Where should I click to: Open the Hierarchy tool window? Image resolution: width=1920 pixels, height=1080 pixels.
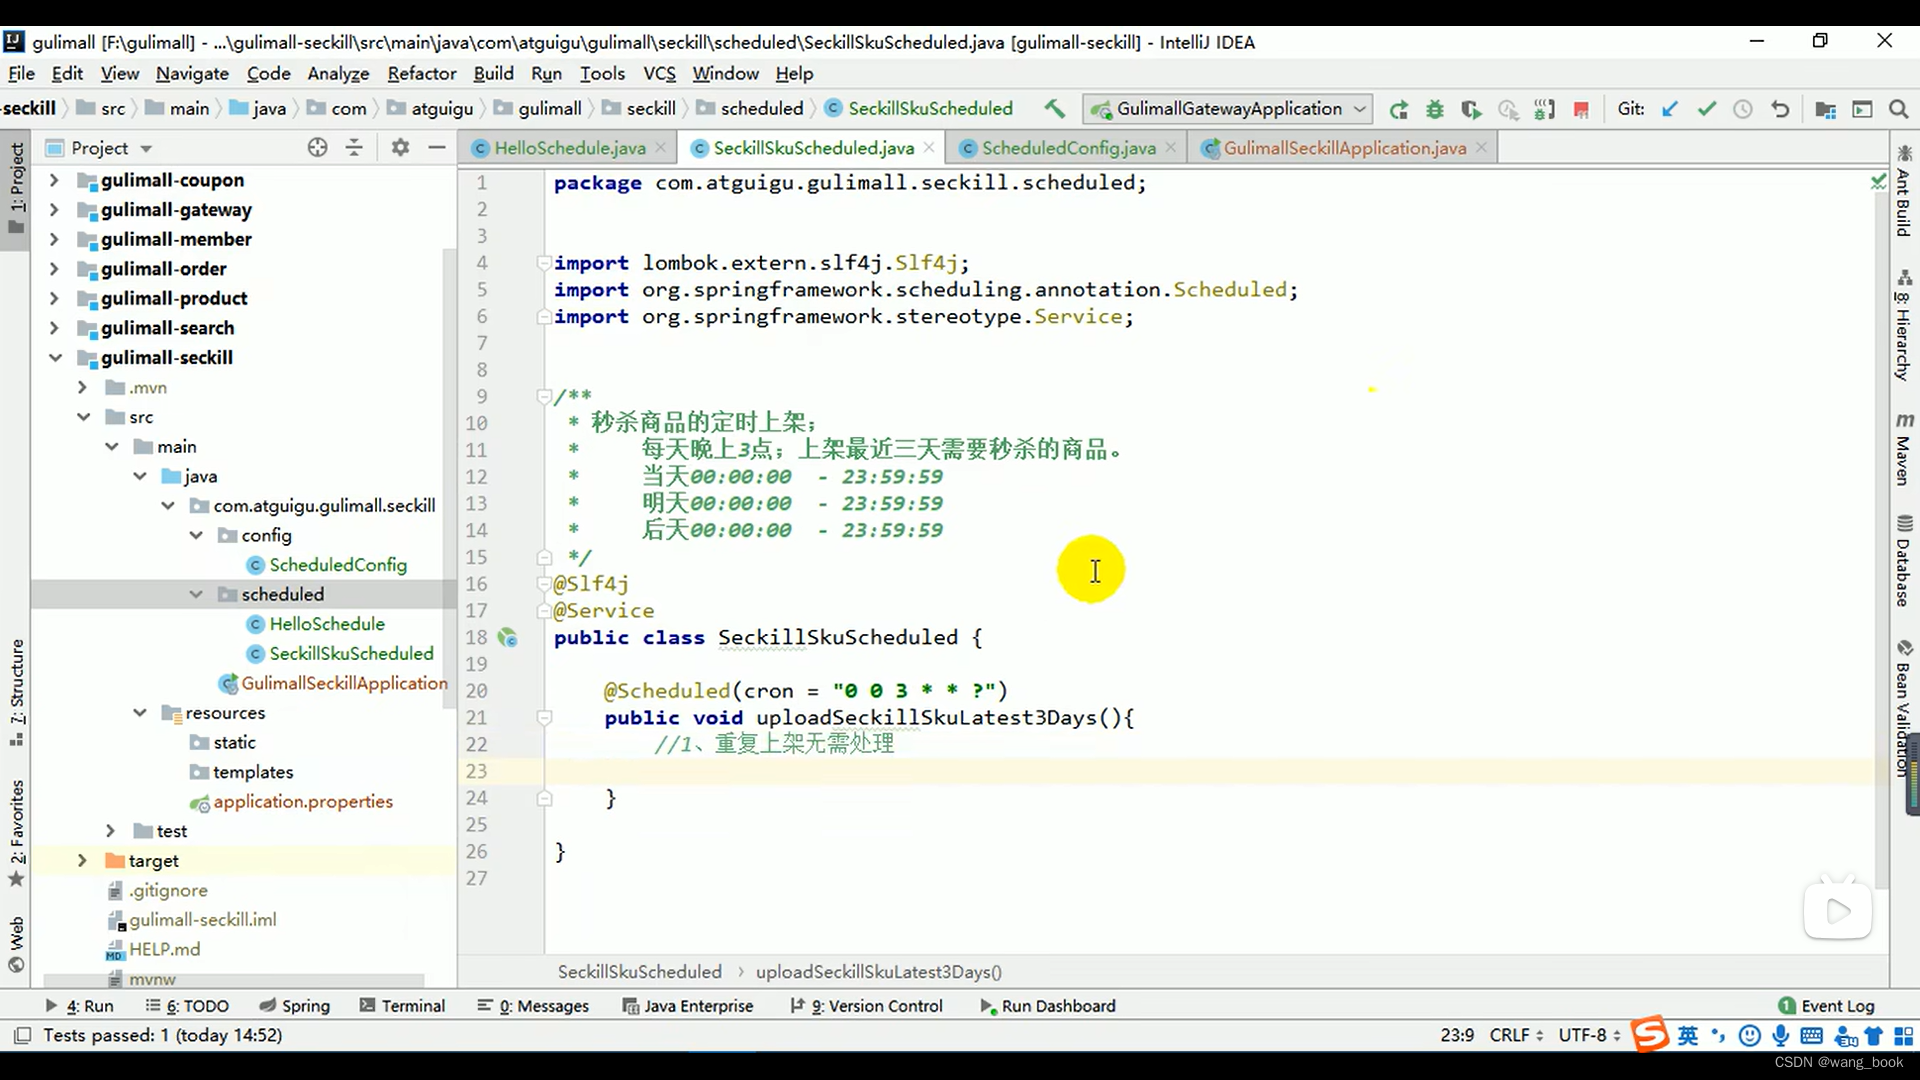(x=1904, y=325)
